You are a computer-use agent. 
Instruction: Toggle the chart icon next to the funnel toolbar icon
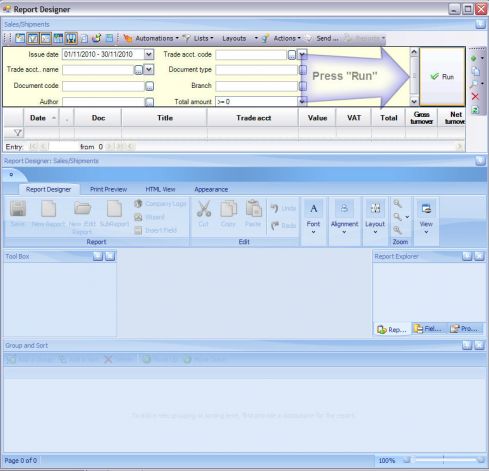(x=45, y=38)
